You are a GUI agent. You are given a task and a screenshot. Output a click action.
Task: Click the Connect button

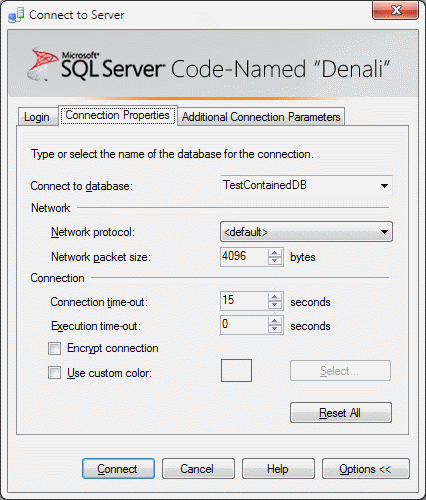(118, 469)
